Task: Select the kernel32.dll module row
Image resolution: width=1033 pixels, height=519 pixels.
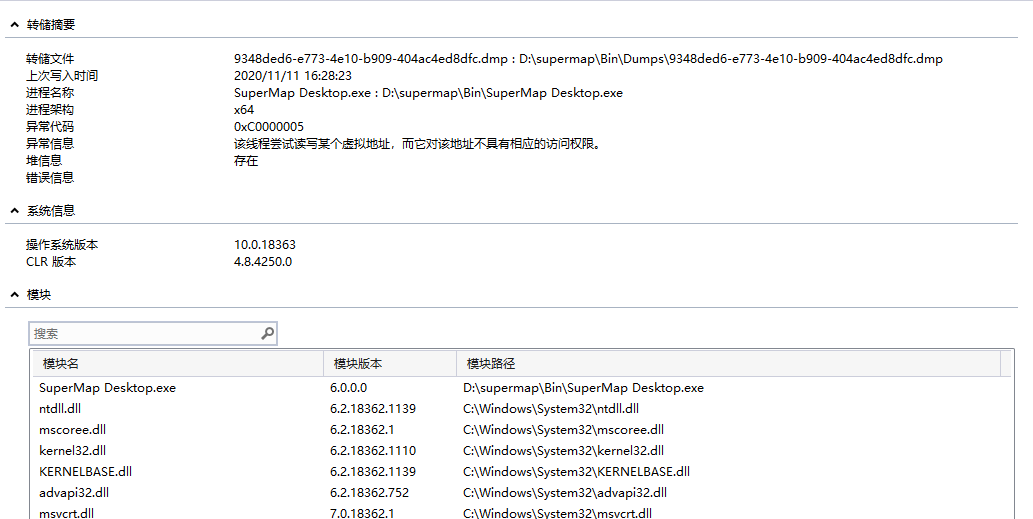Action: (x=521, y=451)
